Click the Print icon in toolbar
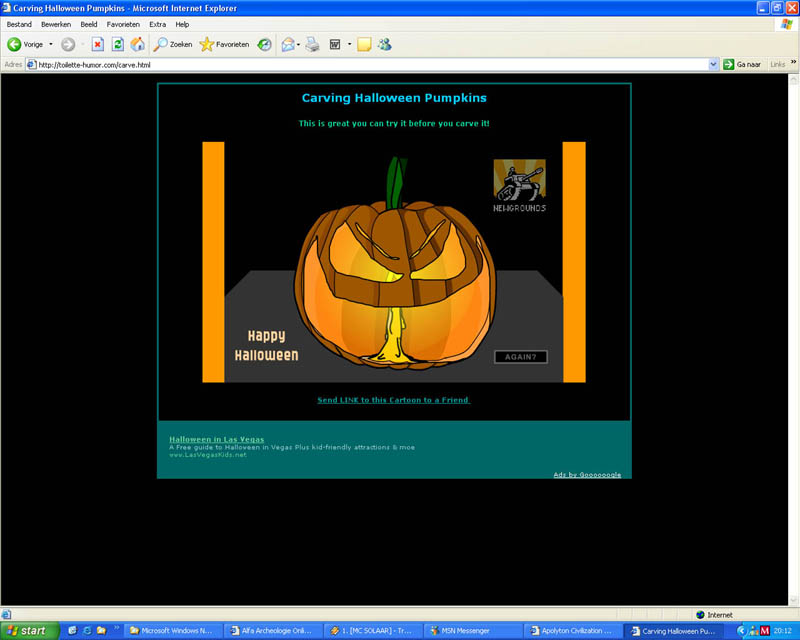 [x=312, y=44]
